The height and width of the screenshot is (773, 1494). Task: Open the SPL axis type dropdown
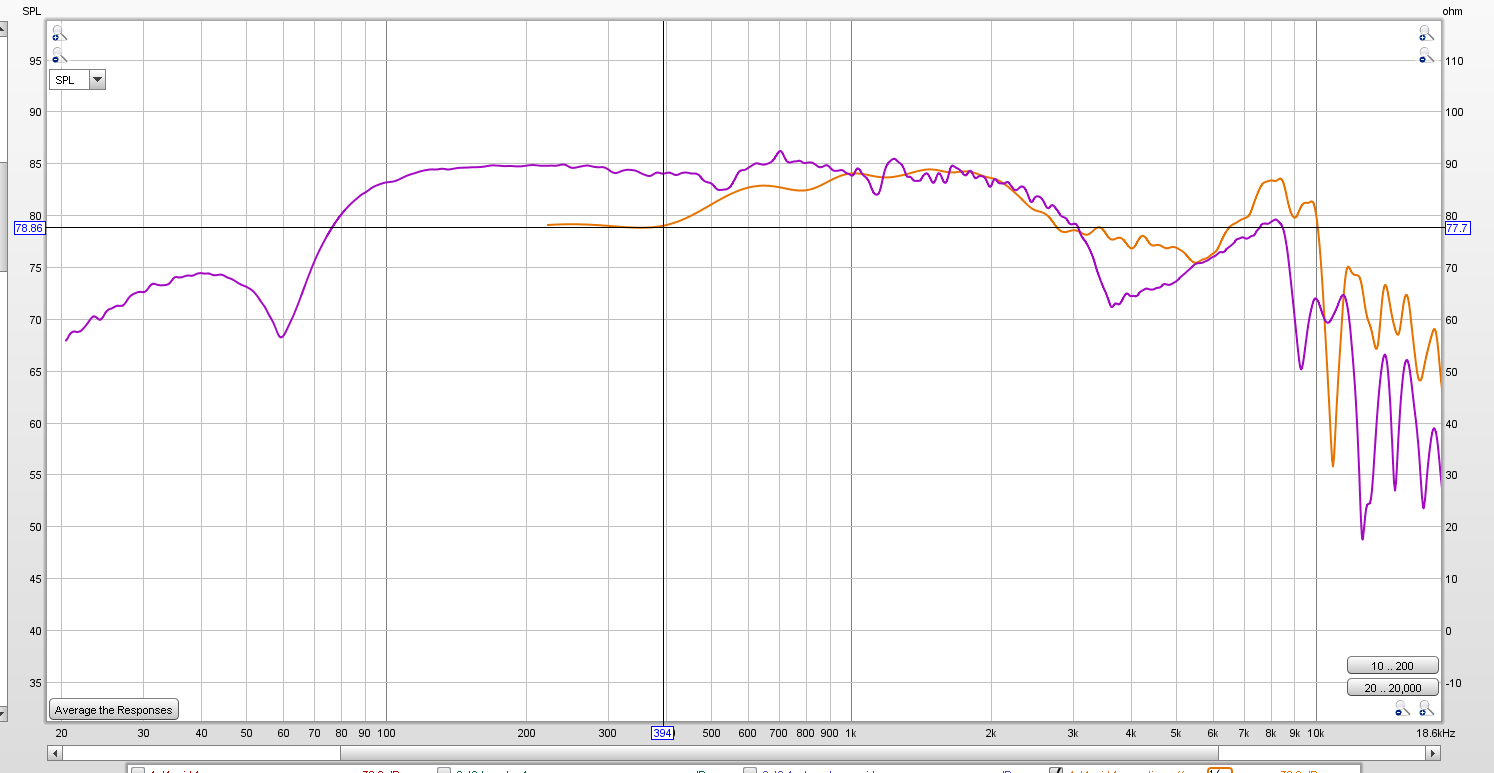(x=77, y=80)
